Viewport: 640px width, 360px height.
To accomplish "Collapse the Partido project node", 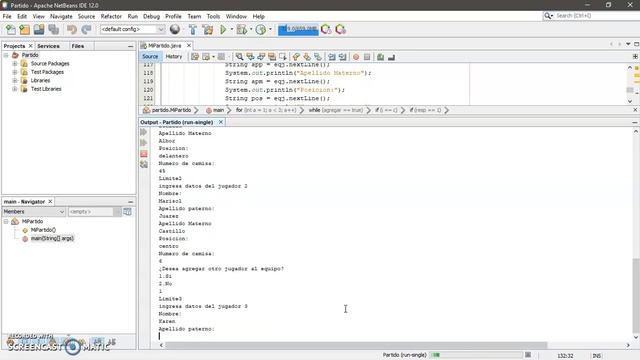I will coord(6,55).
